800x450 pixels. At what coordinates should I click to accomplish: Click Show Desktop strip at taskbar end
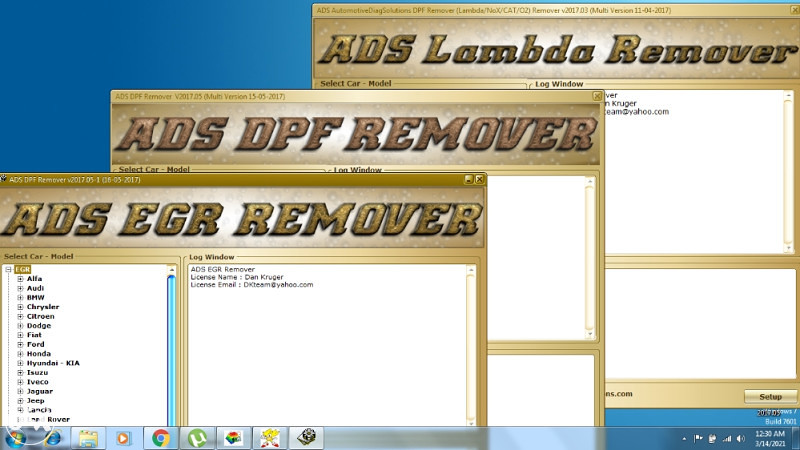(x=796, y=438)
